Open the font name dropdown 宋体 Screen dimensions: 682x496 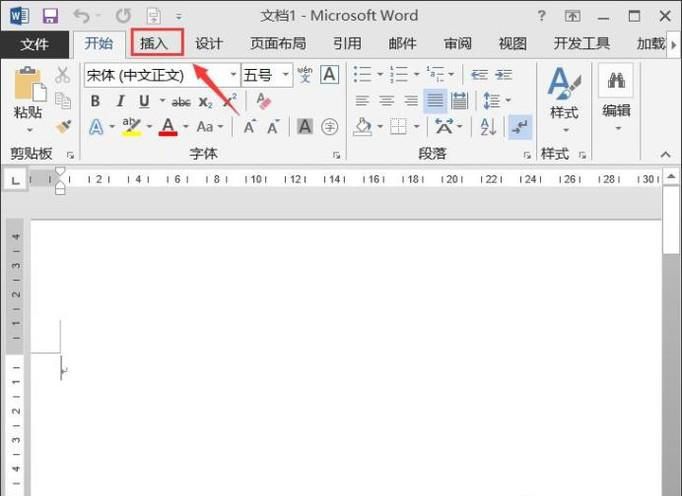point(234,74)
